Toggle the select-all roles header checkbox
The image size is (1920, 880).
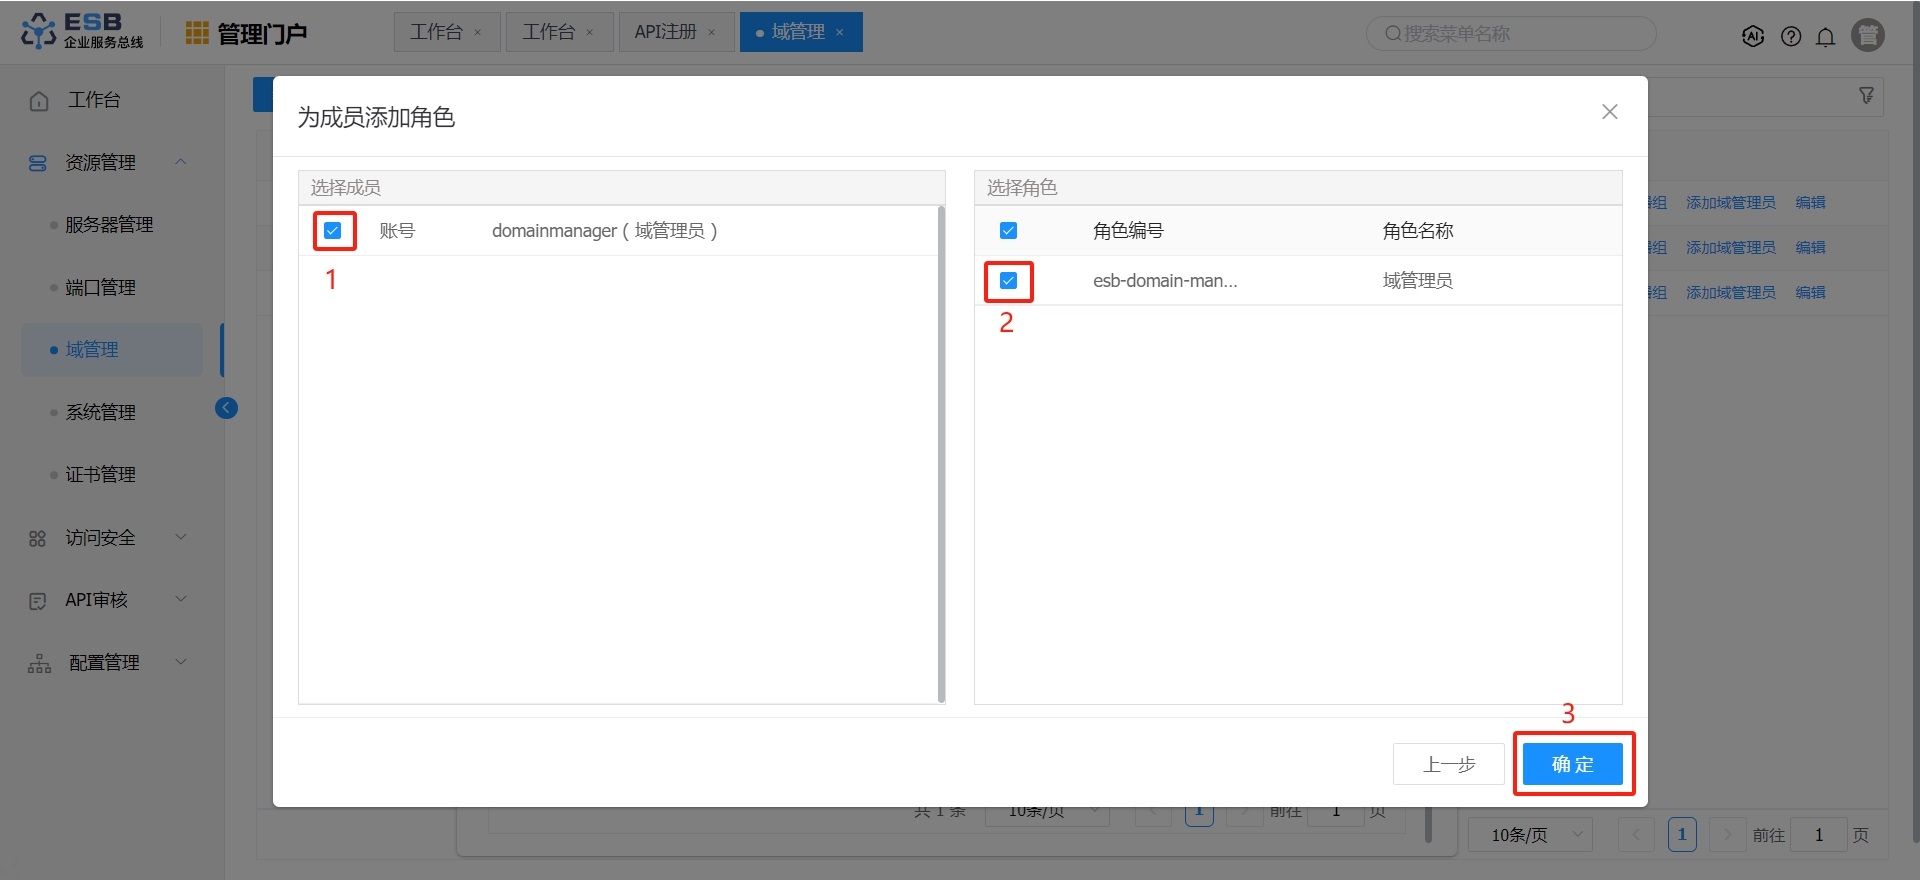click(x=1008, y=231)
